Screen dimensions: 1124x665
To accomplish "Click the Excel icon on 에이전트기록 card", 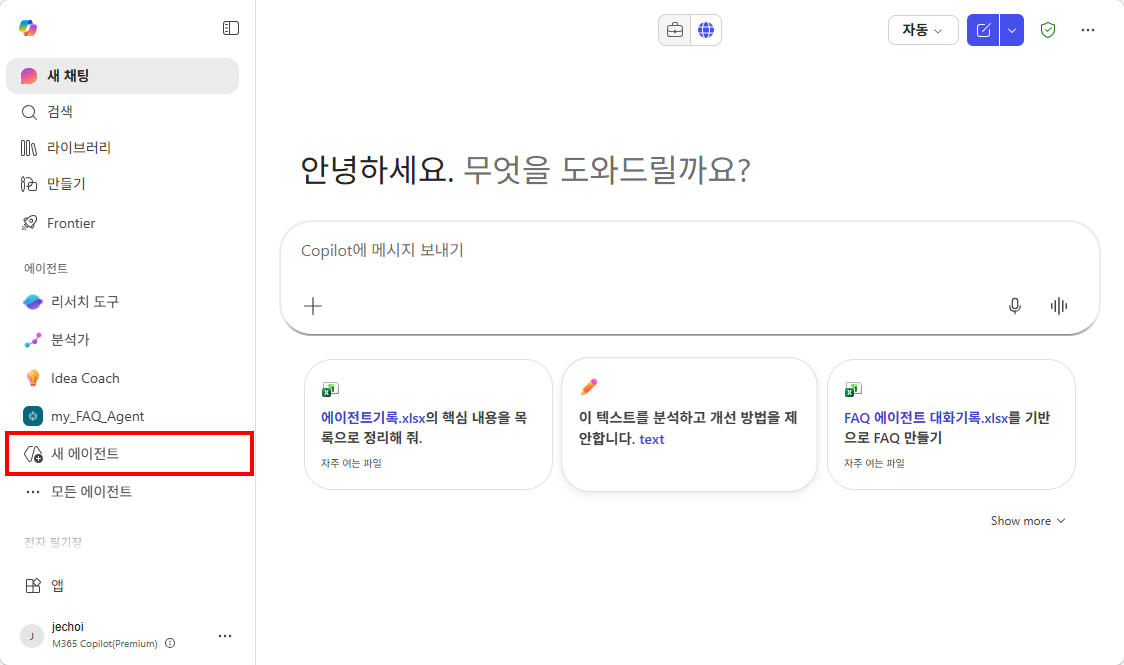I will (330, 389).
